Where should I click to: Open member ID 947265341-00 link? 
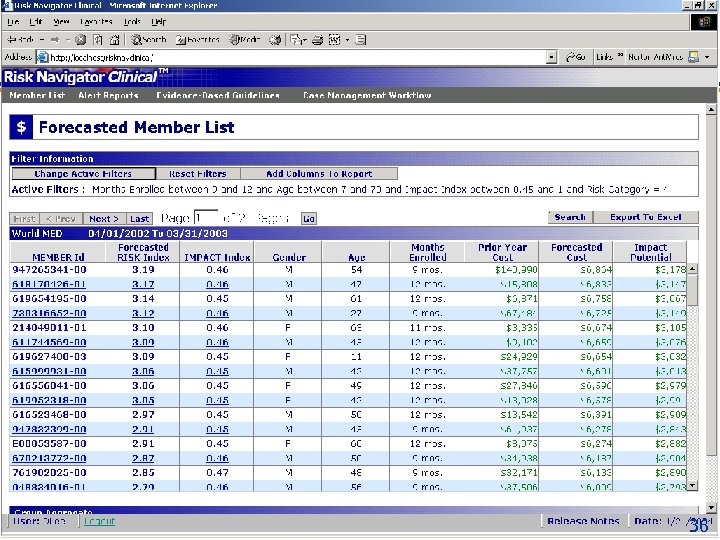(x=48, y=270)
